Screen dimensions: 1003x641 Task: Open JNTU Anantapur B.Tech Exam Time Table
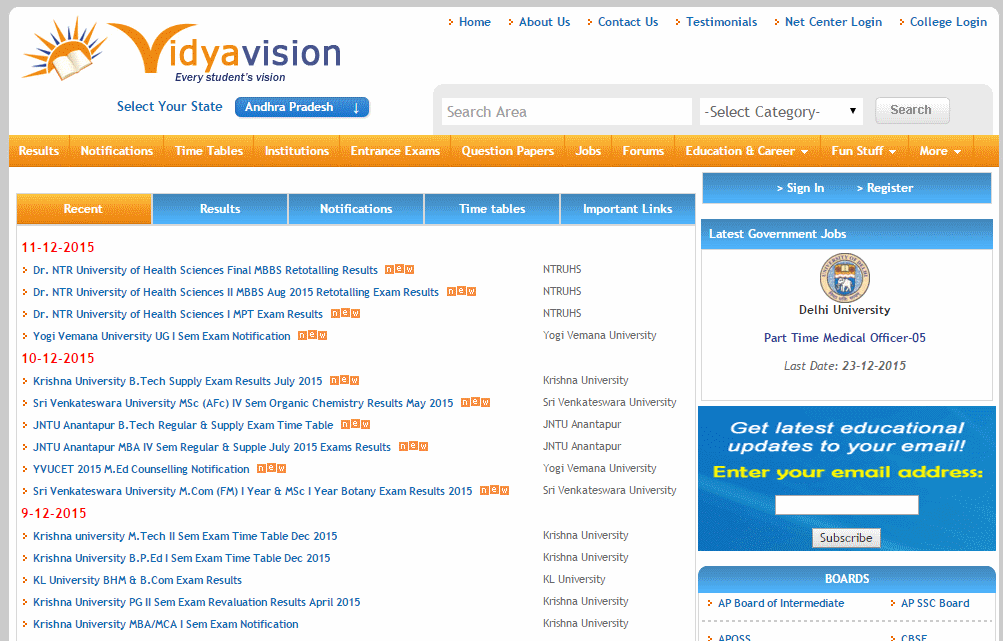click(183, 425)
